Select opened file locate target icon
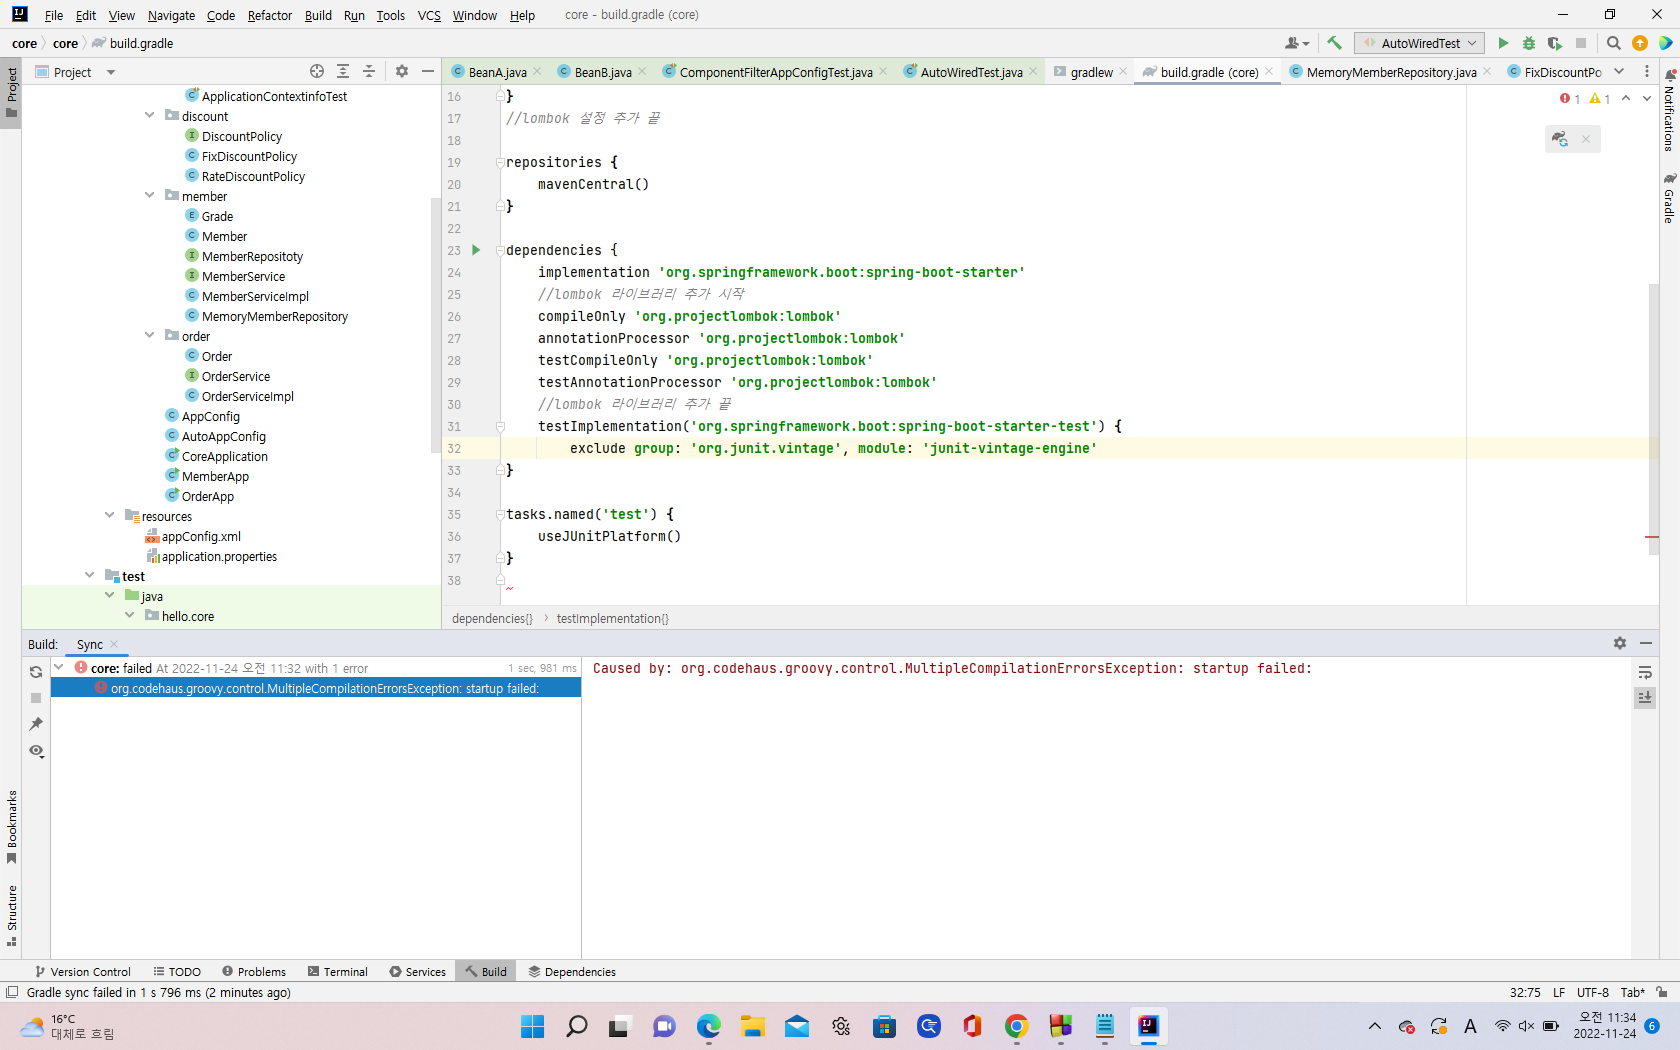Screen dimensions: 1680x1050 [x=317, y=71]
